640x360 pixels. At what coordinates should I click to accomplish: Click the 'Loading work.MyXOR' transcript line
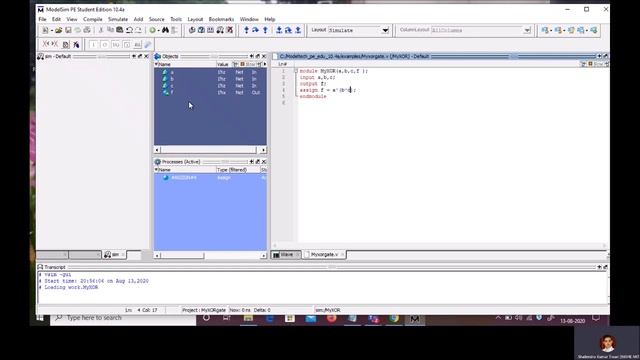[x=69, y=287]
